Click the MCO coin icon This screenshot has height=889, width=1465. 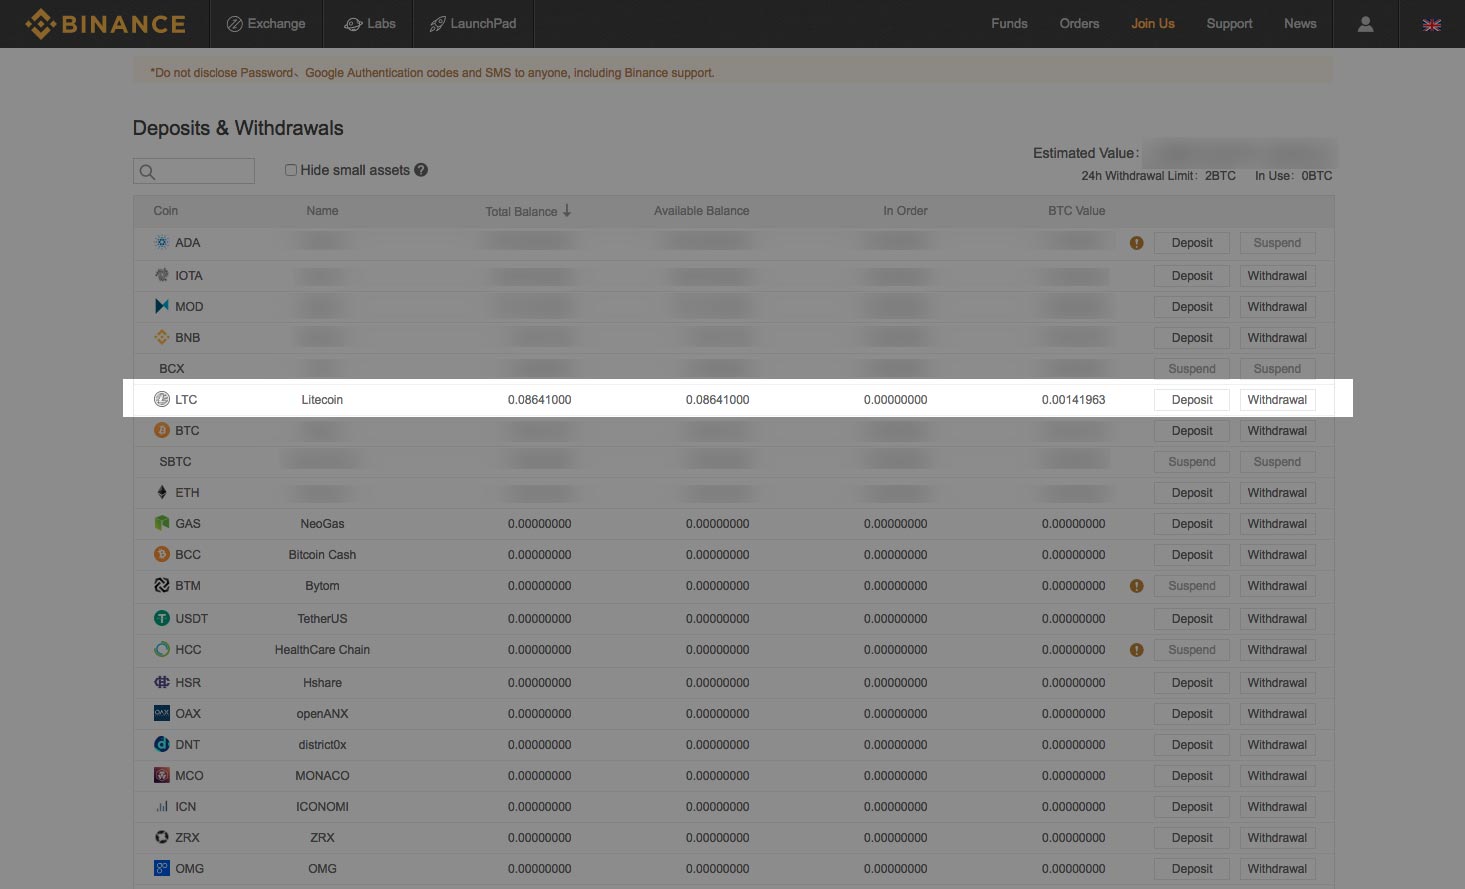[162, 775]
